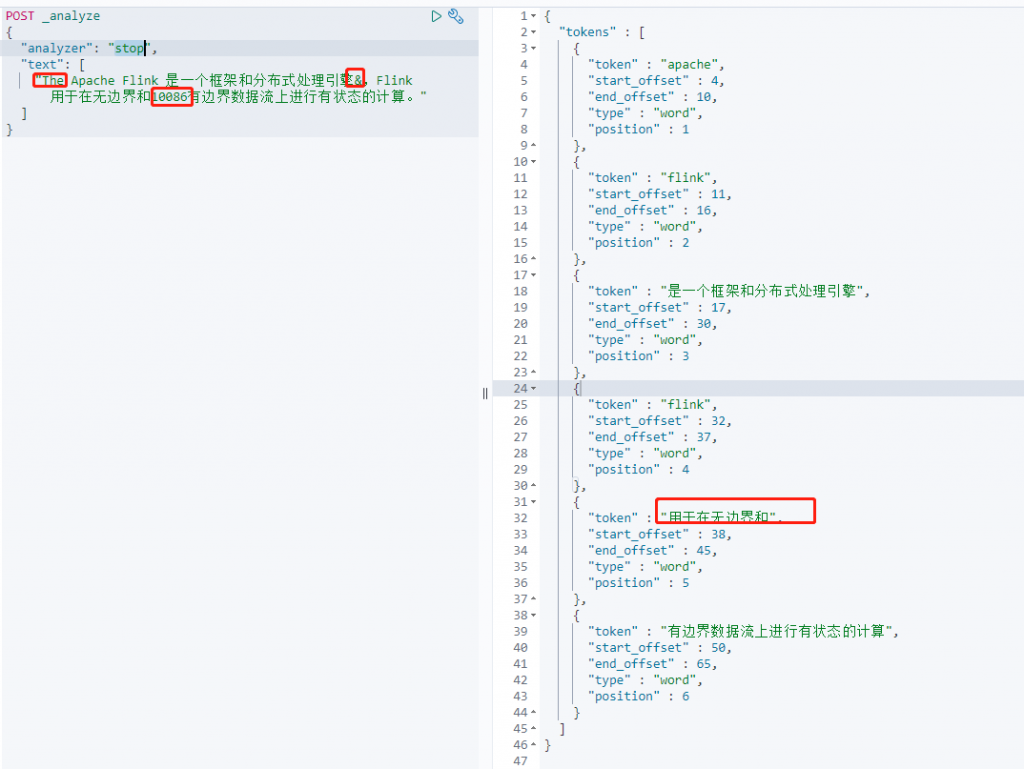Fold the highlighted block at line 24
Screen dimensions: 1024x769
click(x=534, y=388)
